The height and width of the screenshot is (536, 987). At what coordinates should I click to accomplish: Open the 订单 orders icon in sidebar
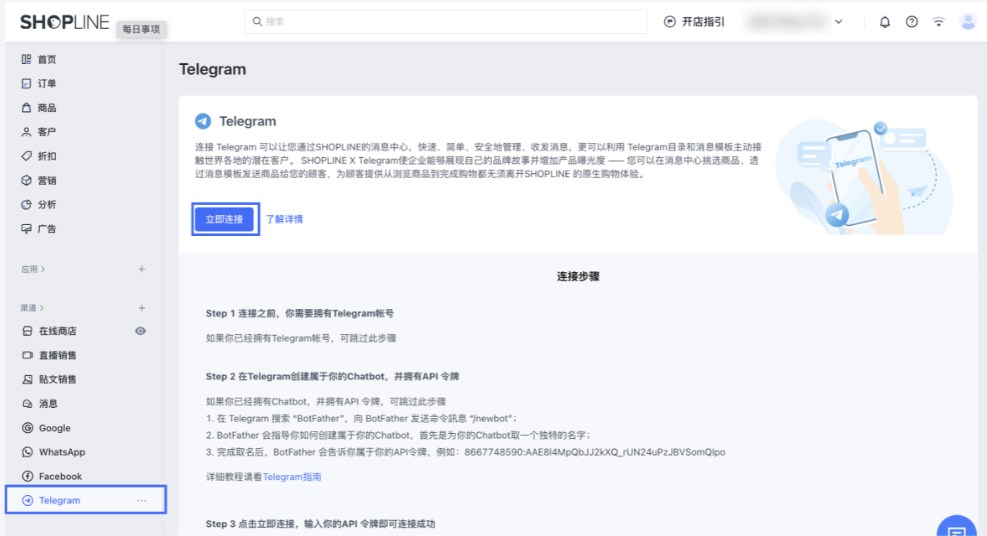pos(26,83)
